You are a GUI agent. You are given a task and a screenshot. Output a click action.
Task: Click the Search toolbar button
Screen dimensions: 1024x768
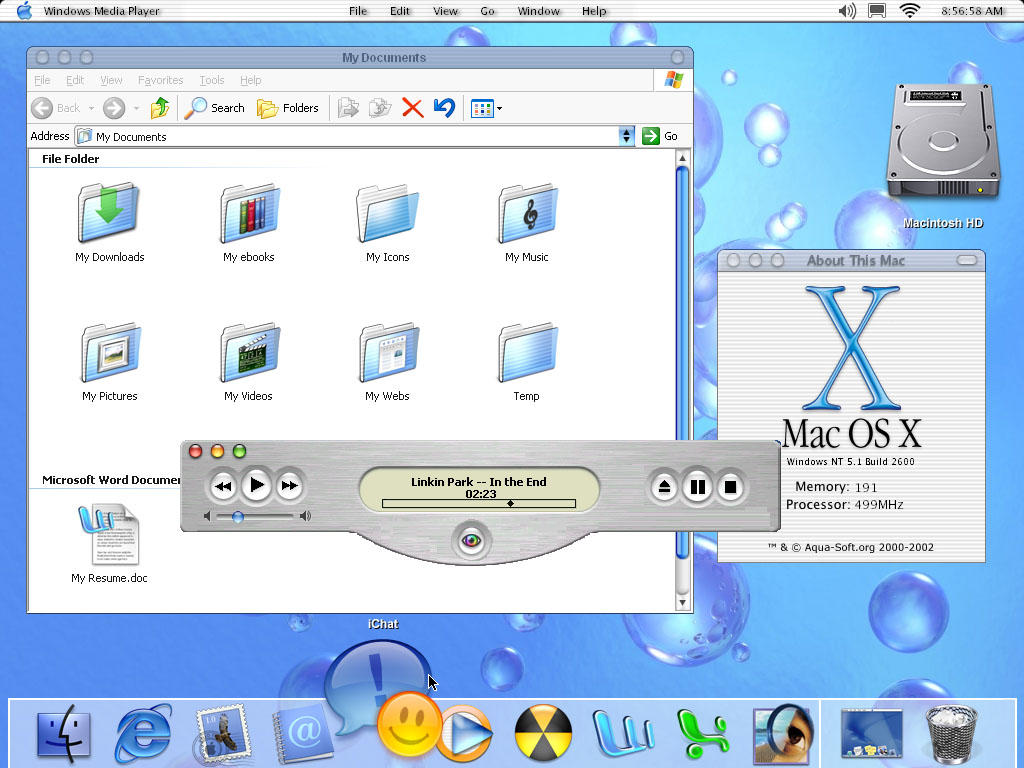[x=214, y=108]
